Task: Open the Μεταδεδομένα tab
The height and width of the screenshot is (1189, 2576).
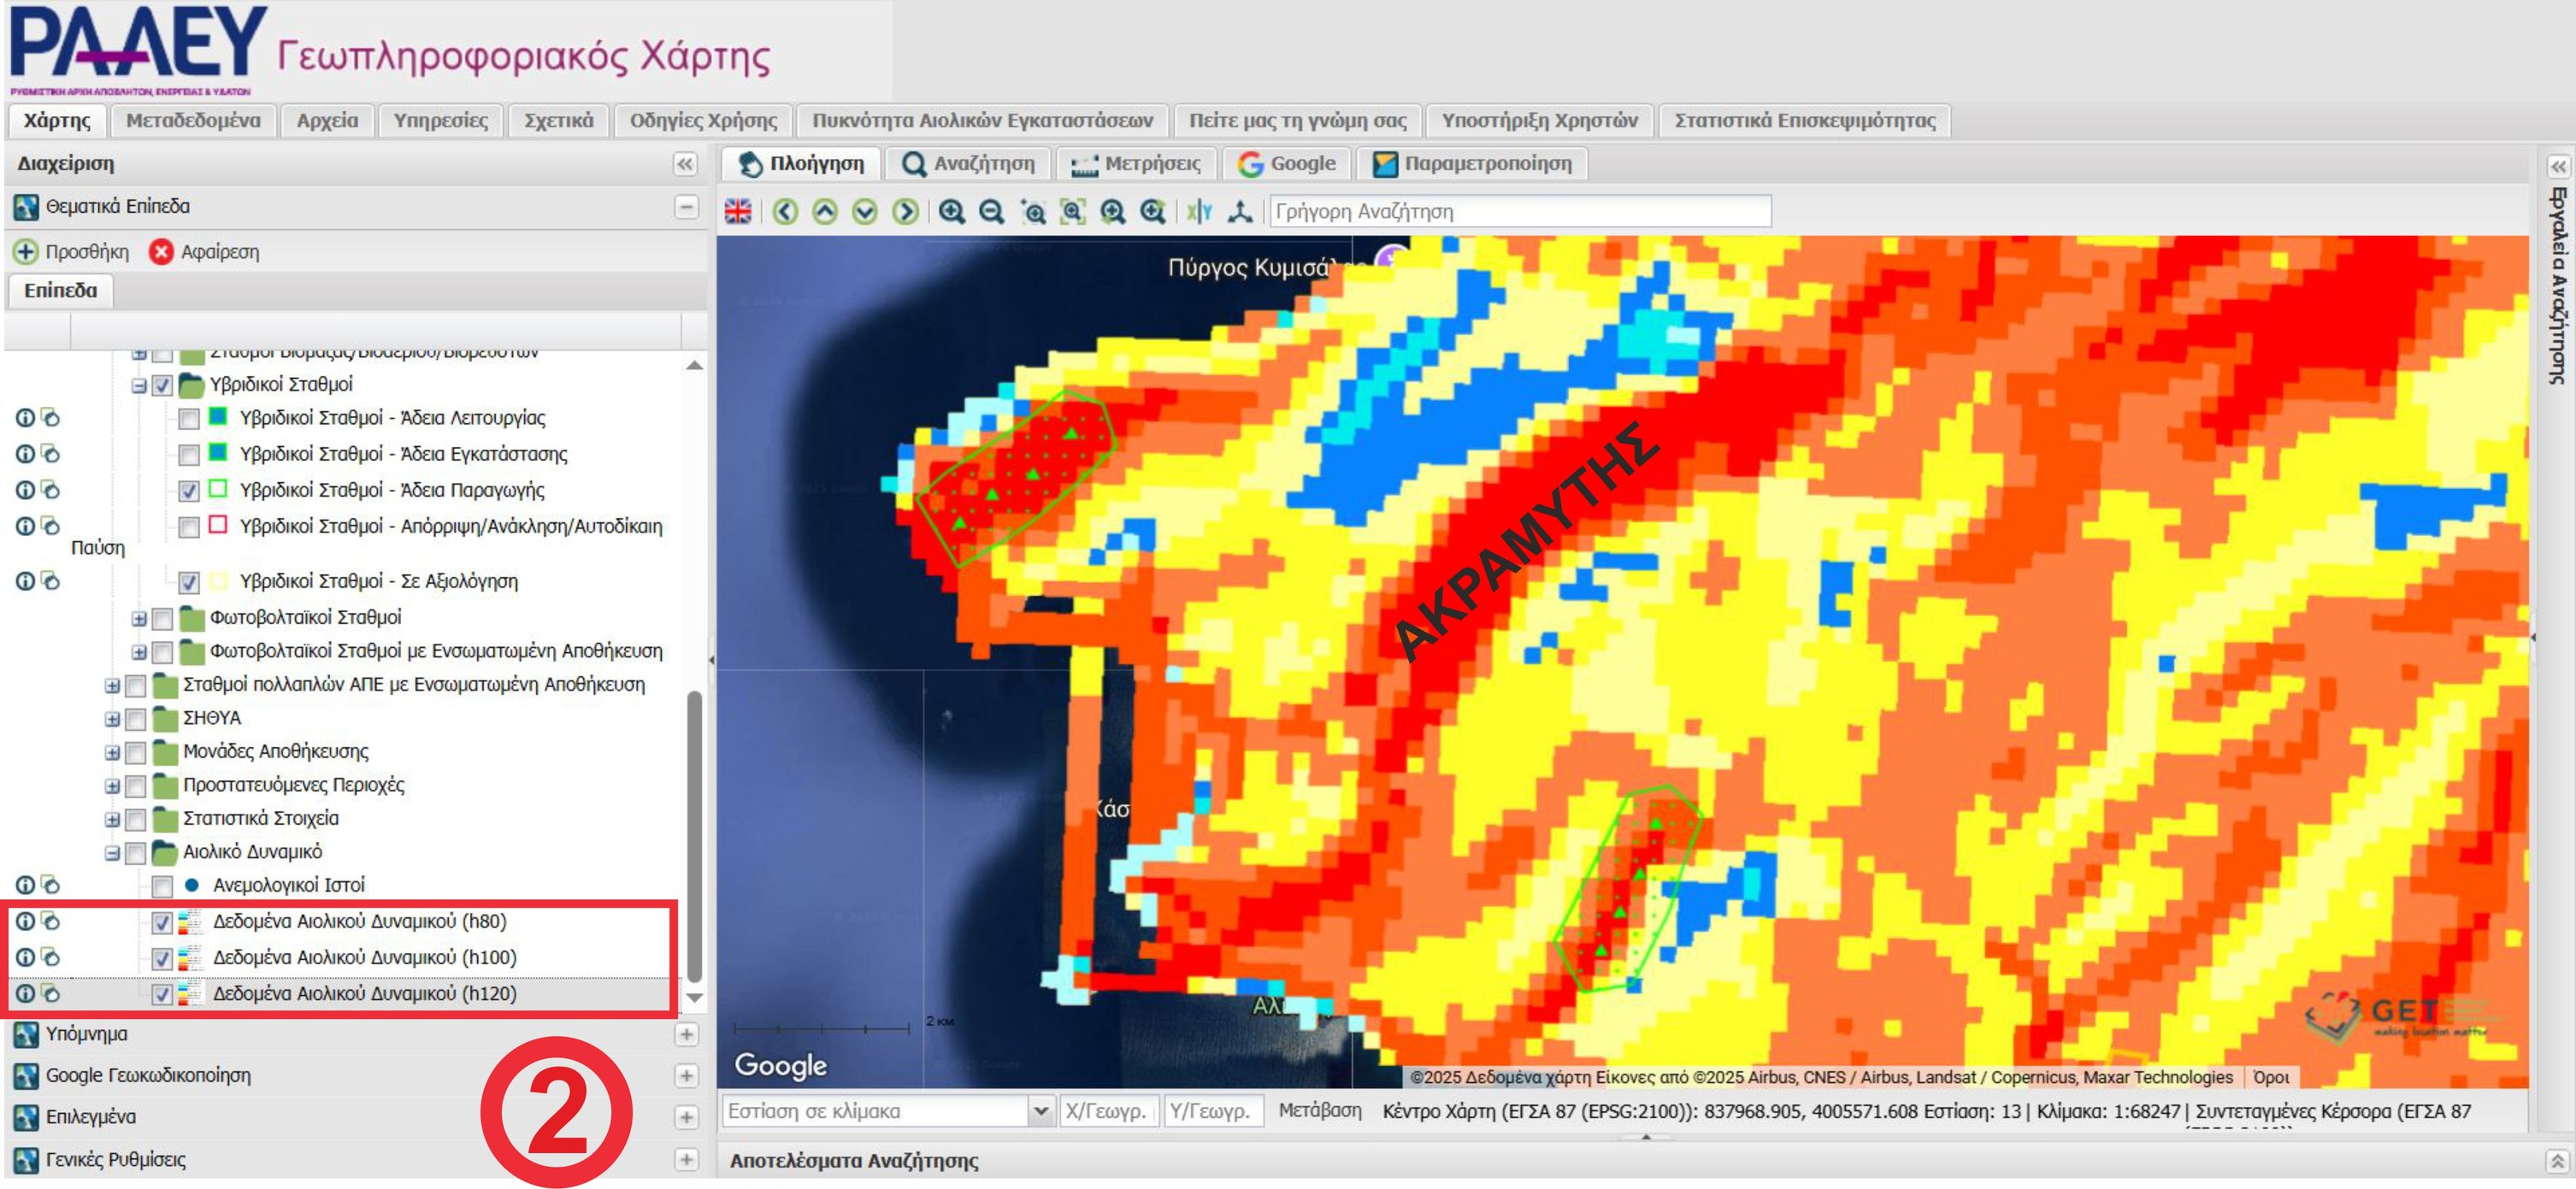Action: [x=193, y=121]
